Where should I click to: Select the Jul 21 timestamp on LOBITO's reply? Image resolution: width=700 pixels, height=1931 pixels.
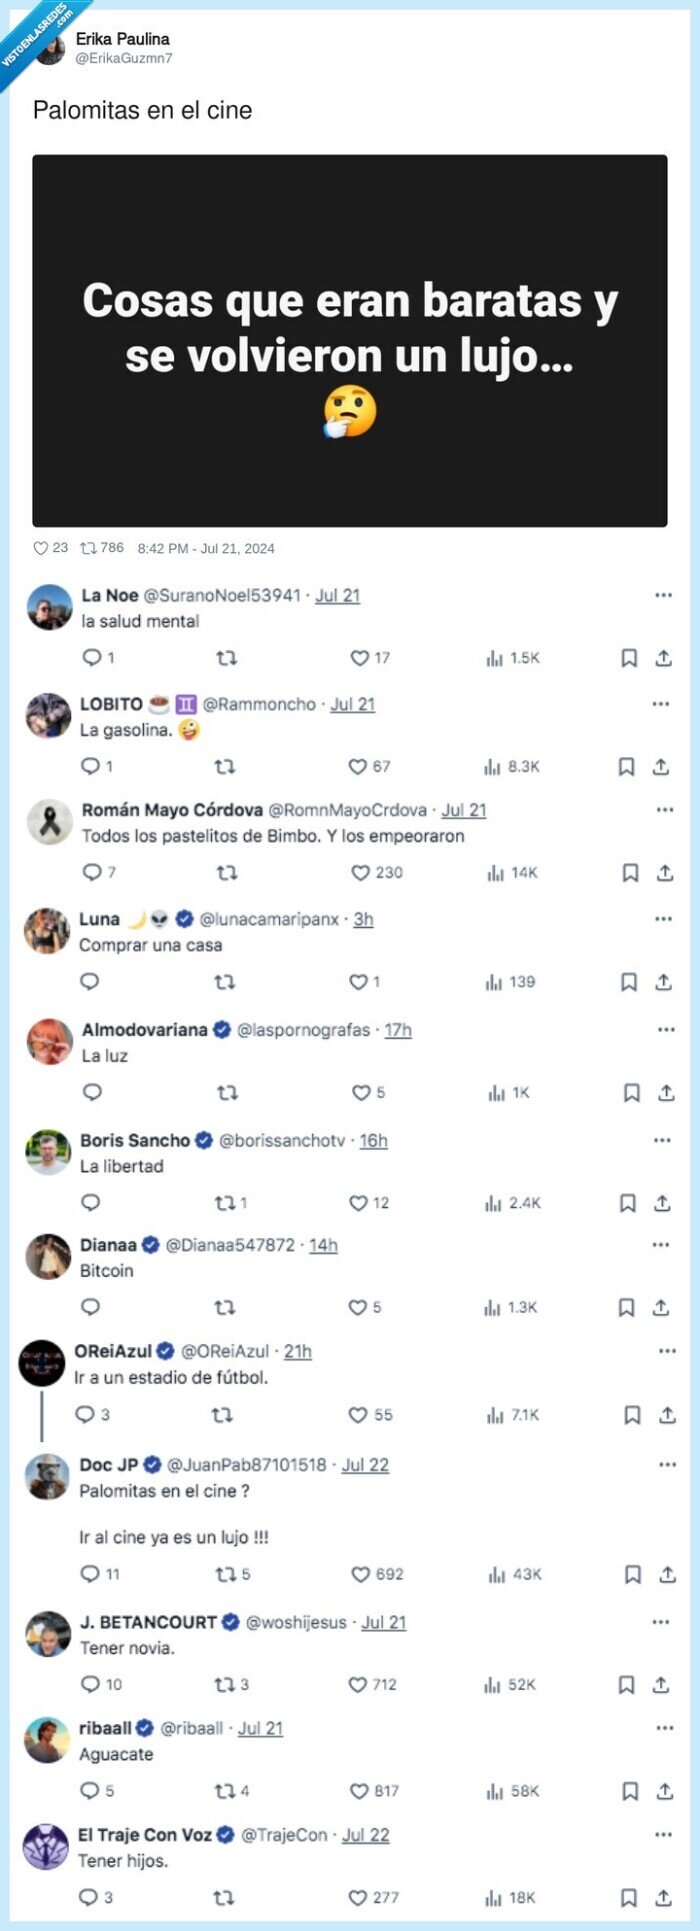point(354,704)
